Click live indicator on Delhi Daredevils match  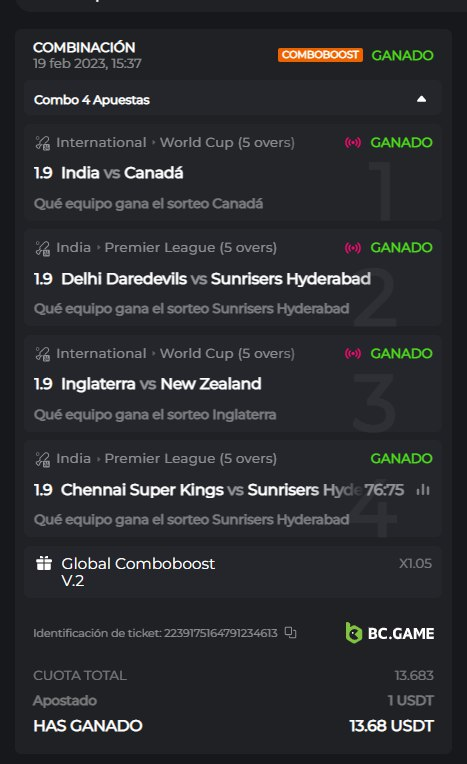pyautogui.click(x=353, y=248)
